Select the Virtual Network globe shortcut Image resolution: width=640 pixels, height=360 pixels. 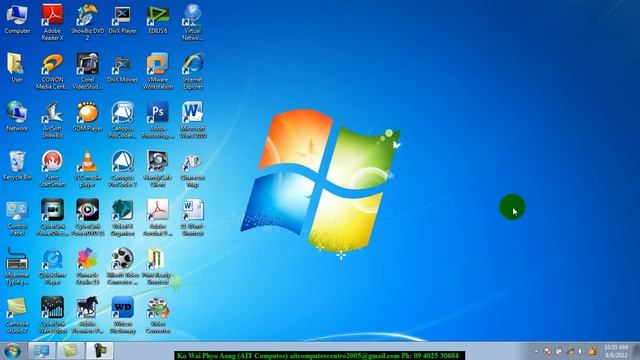pyautogui.click(x=193, y=22)
